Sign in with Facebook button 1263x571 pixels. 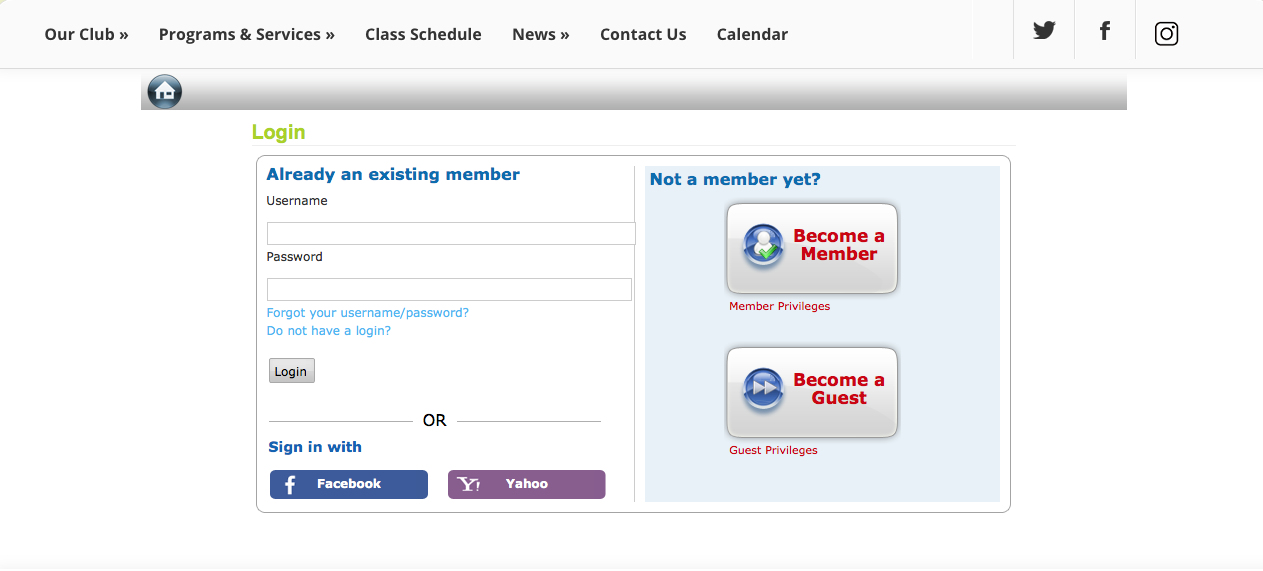click(349, 484)
